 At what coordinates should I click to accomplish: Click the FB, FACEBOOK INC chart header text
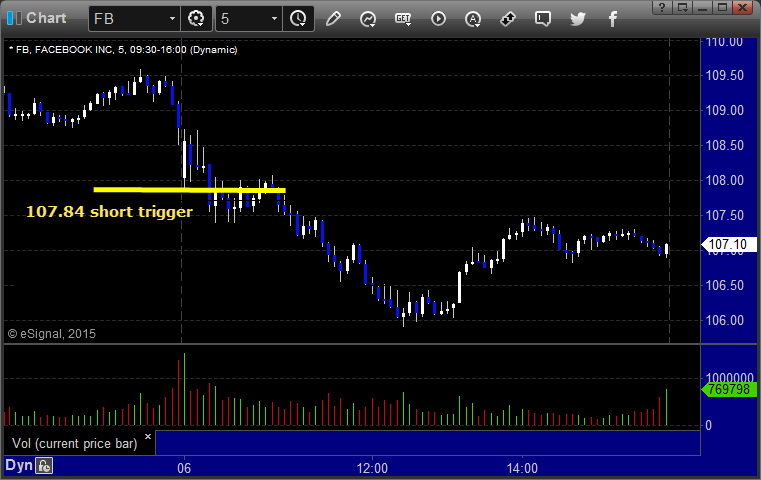[x=123, y=50]
